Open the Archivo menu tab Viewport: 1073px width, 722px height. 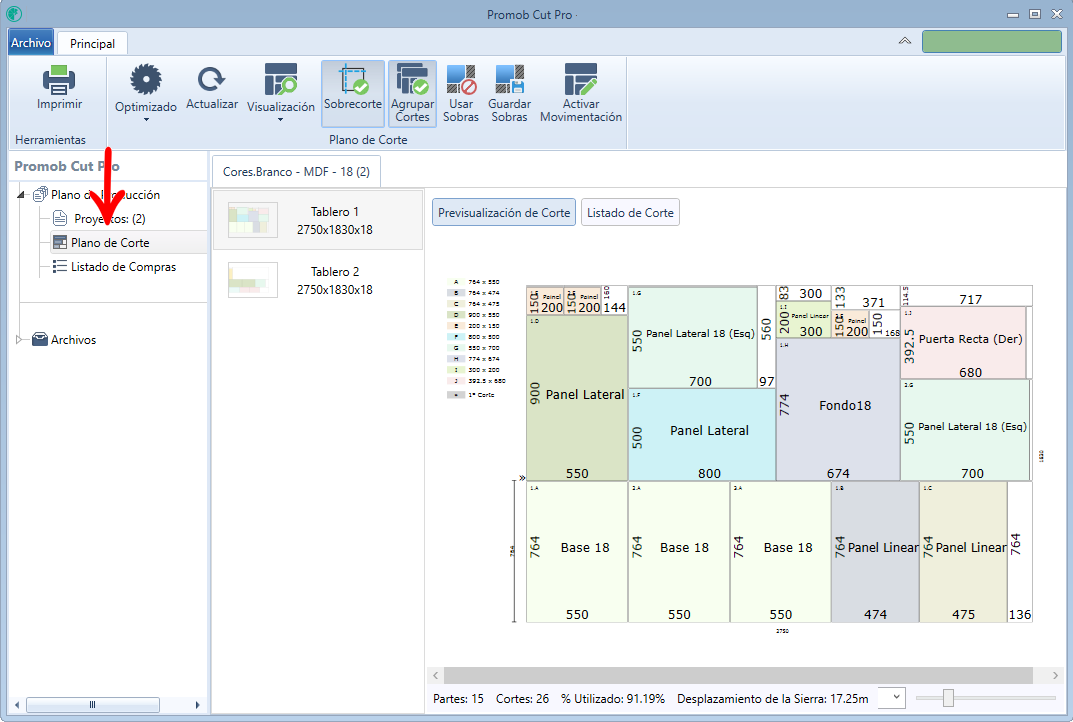[x=31, y=42]
